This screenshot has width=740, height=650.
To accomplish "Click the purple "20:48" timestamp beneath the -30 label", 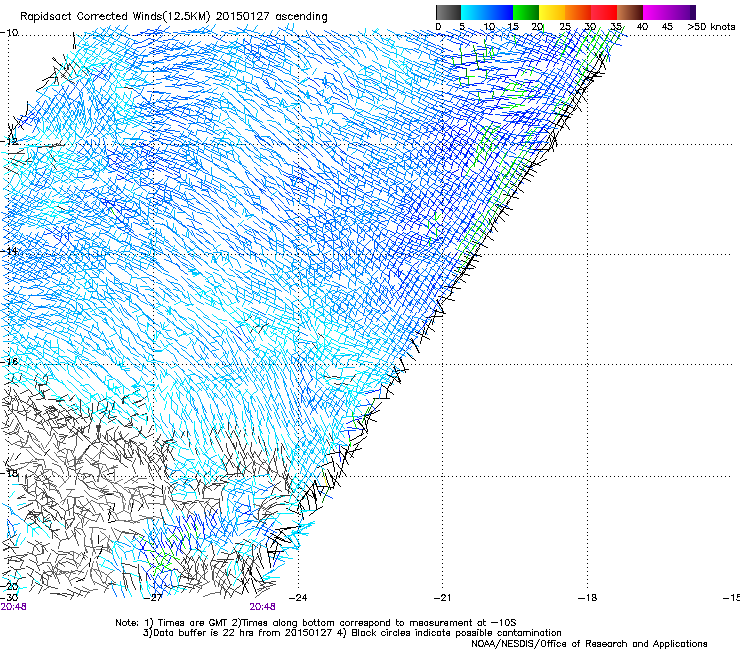I will pyautogui.click(x=13, y=607).
